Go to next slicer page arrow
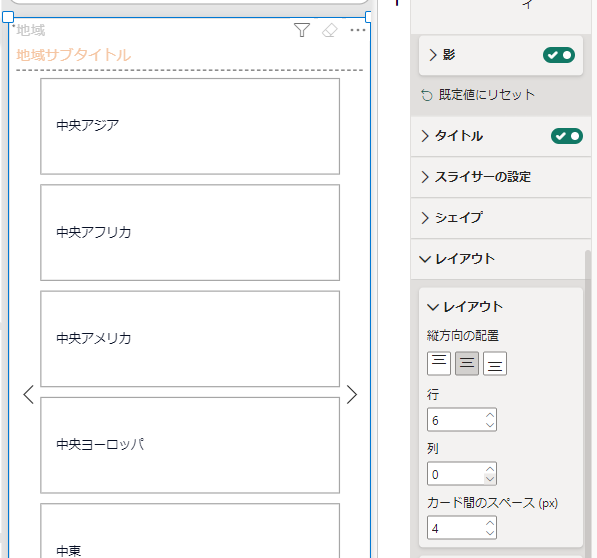The height and width of the screenshot is (558, 597). point(352,394)
